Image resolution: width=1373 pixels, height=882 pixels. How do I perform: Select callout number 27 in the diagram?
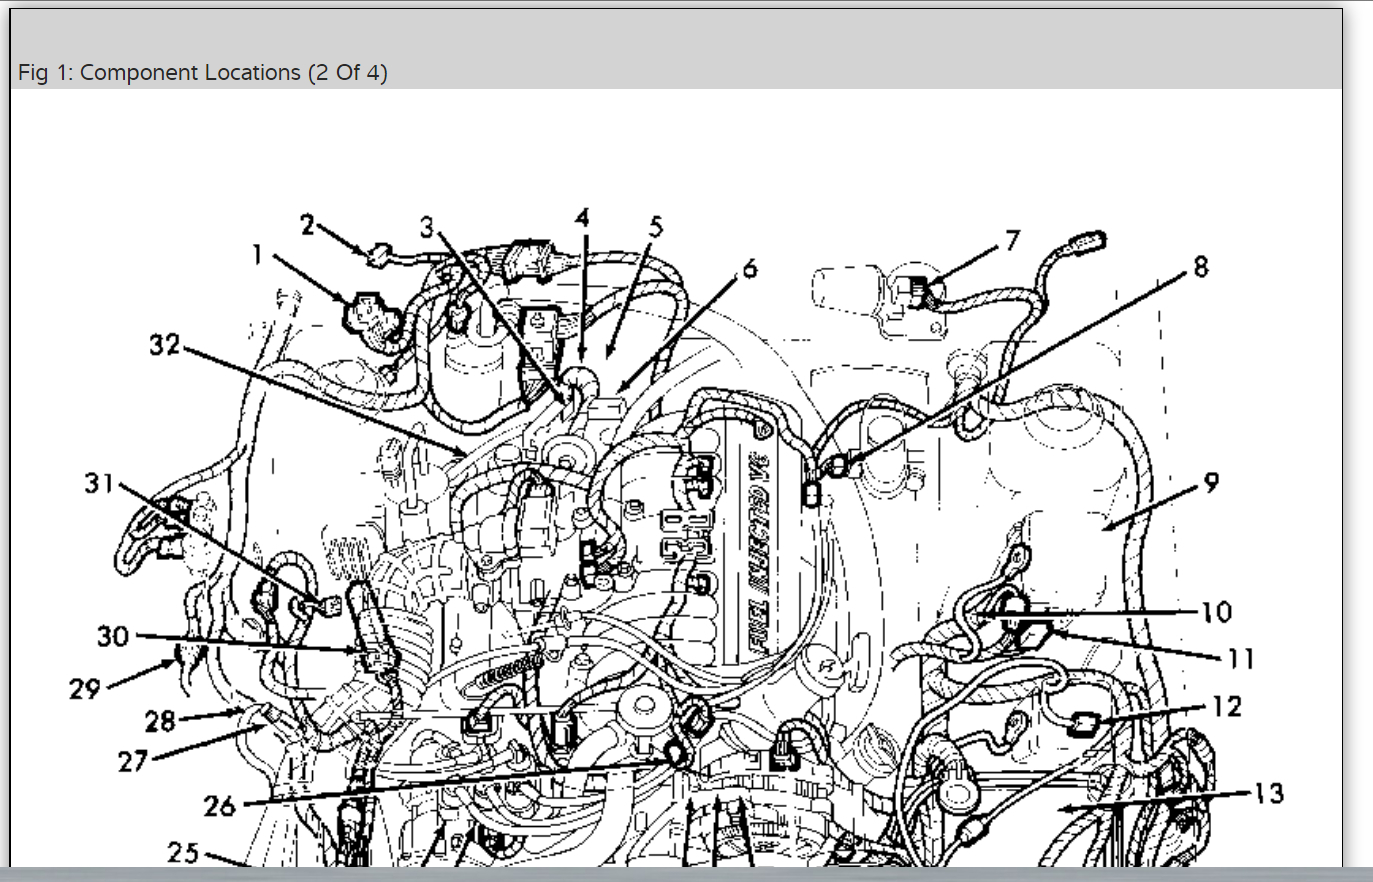[x=133, y=761]
